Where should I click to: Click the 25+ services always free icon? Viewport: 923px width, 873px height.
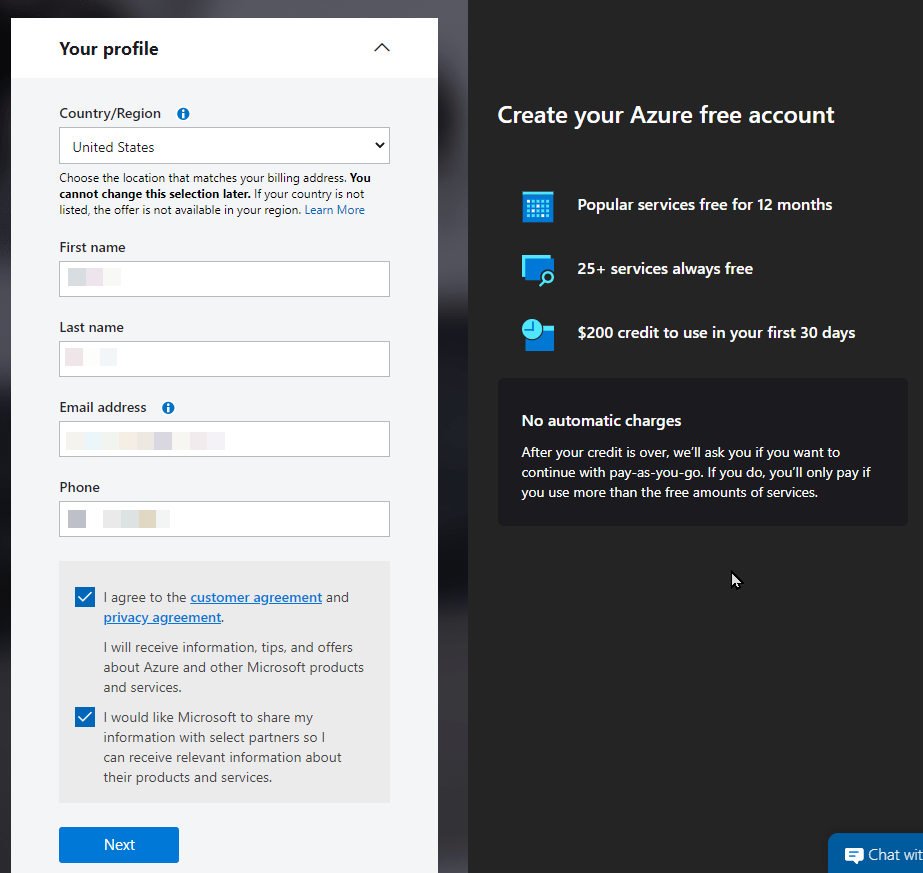pos(537,270)
